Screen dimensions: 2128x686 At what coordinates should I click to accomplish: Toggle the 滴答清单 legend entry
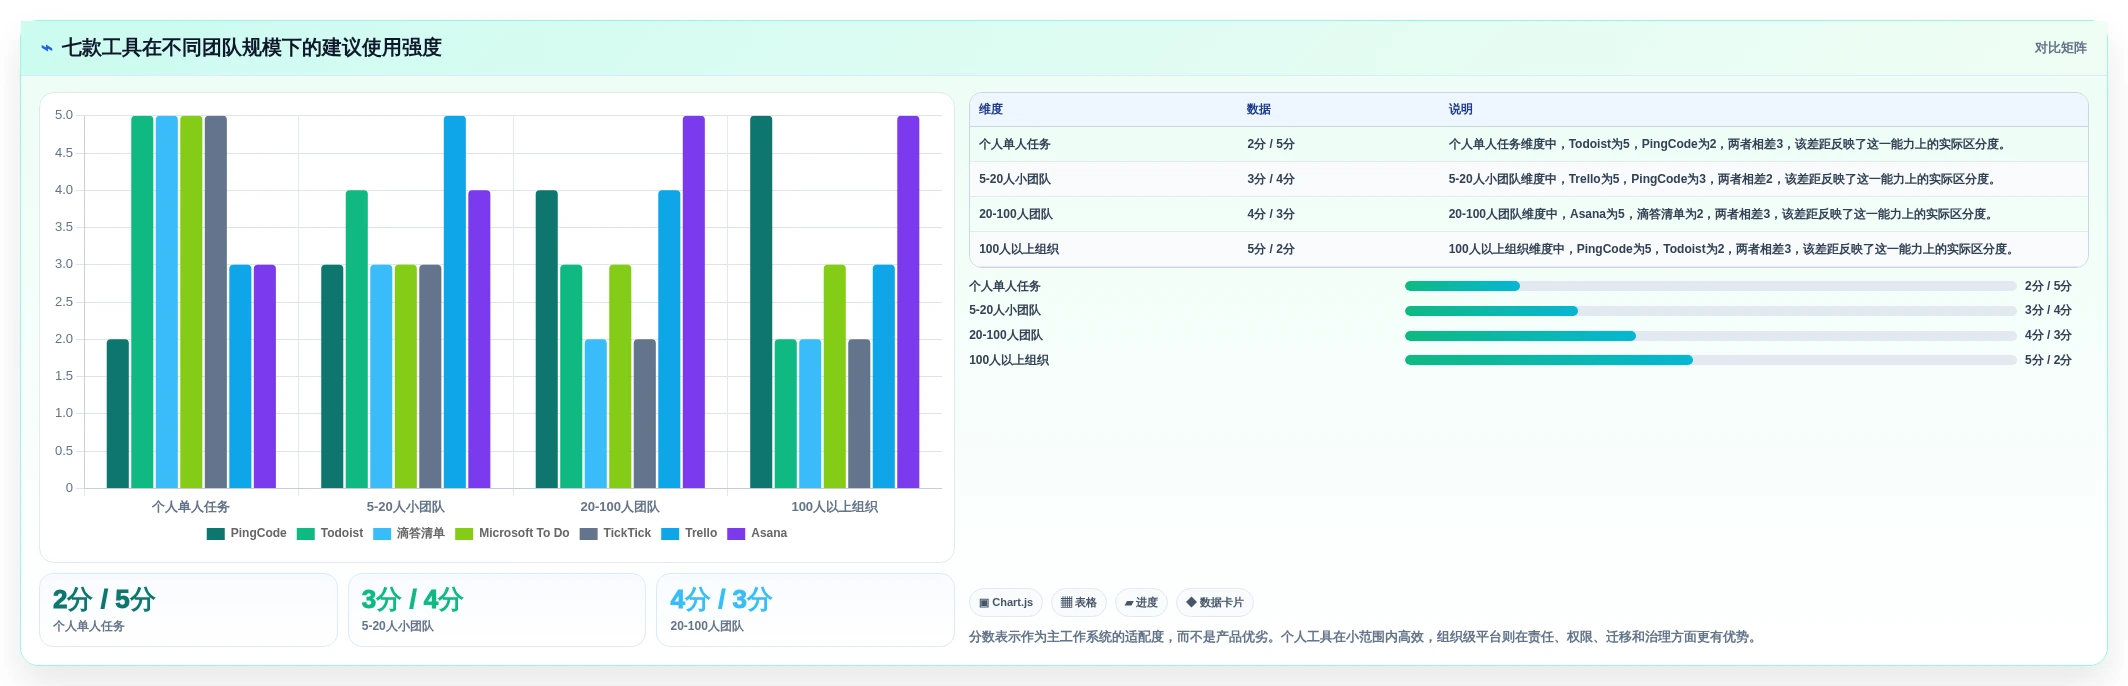[409, 533]
